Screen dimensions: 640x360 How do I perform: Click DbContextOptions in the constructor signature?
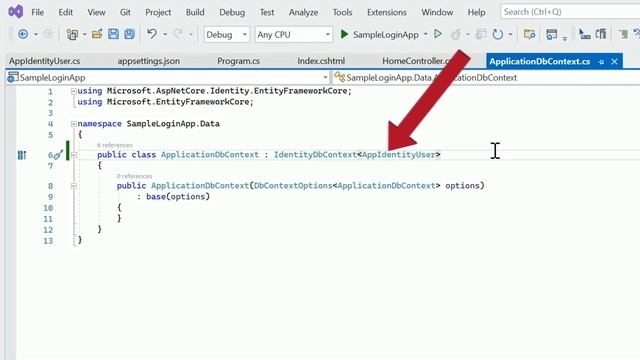[x=293, y=186]
